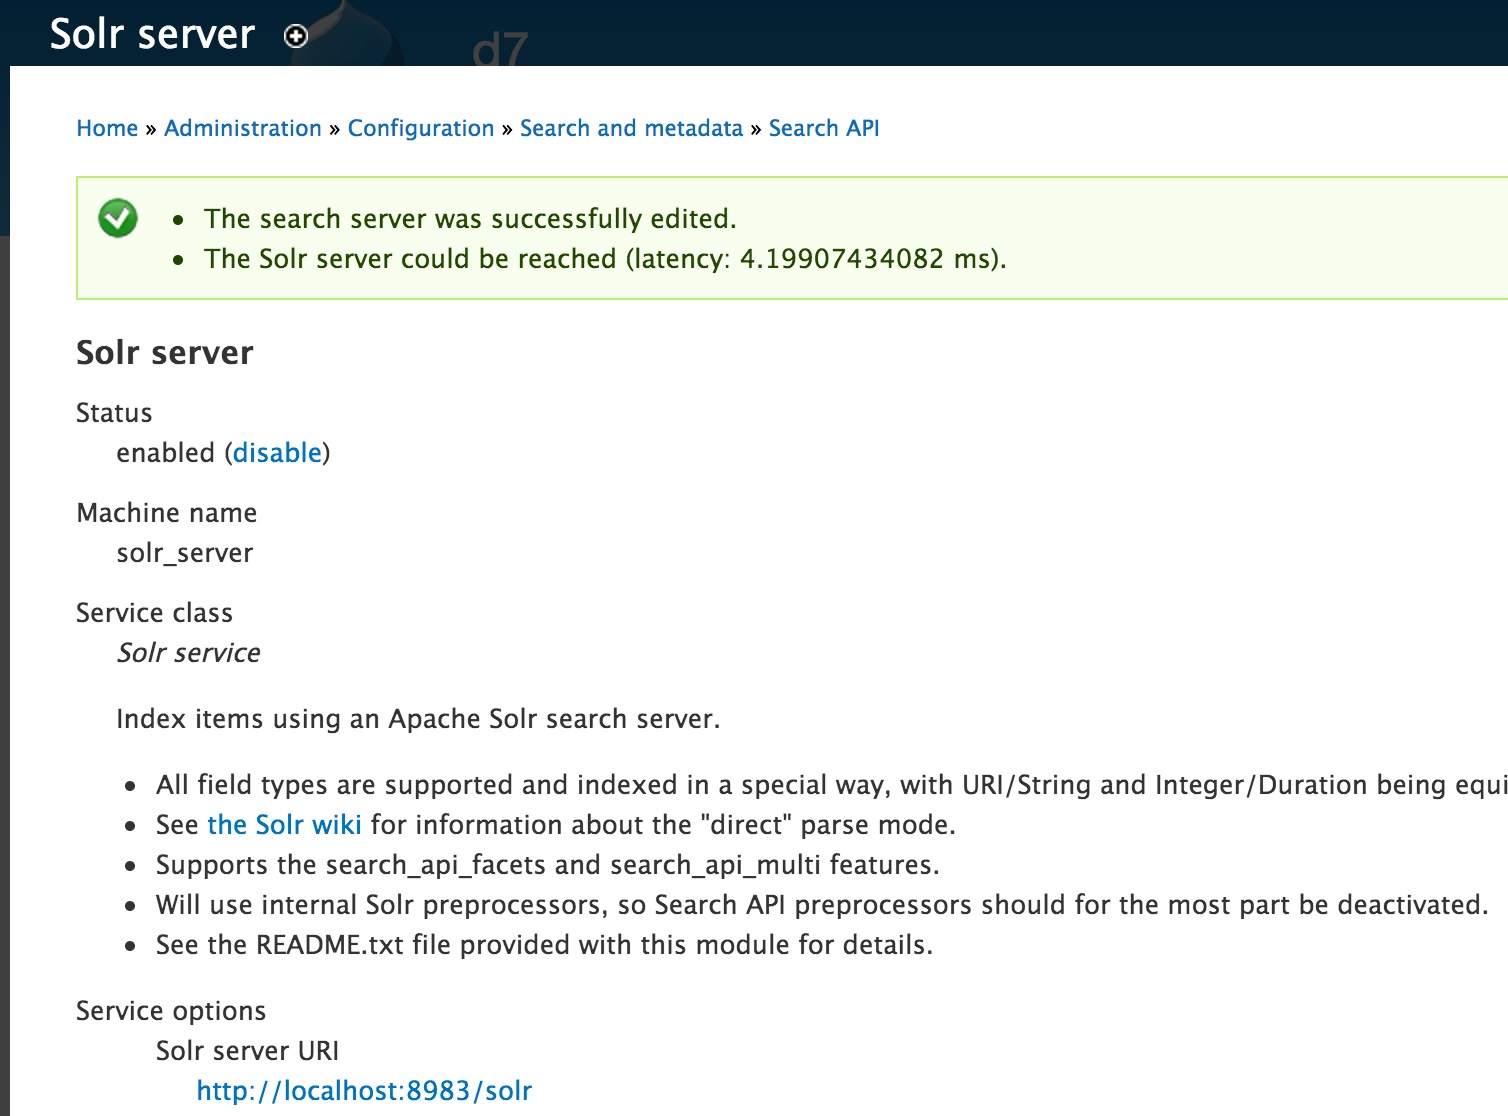Viewport: 1508px width, 1116px height.
Task: Go to the Home breadcrumb link
Action: (107, 128)
